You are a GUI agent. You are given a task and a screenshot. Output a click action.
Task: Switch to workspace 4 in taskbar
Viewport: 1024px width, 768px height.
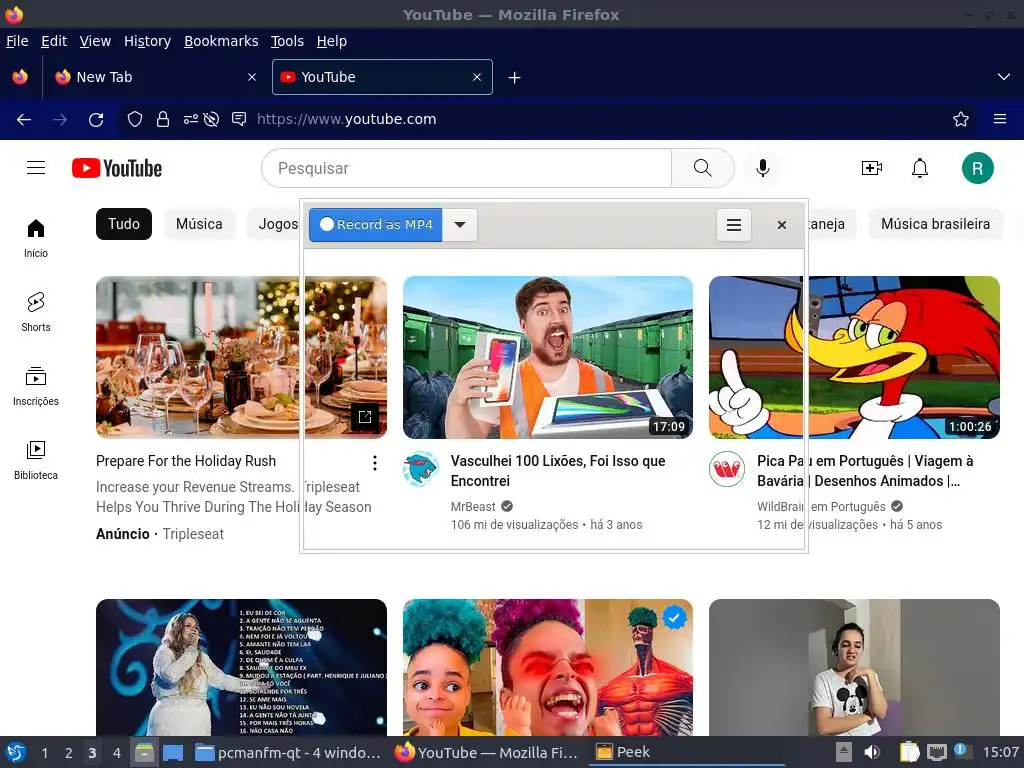pos(116,753)
